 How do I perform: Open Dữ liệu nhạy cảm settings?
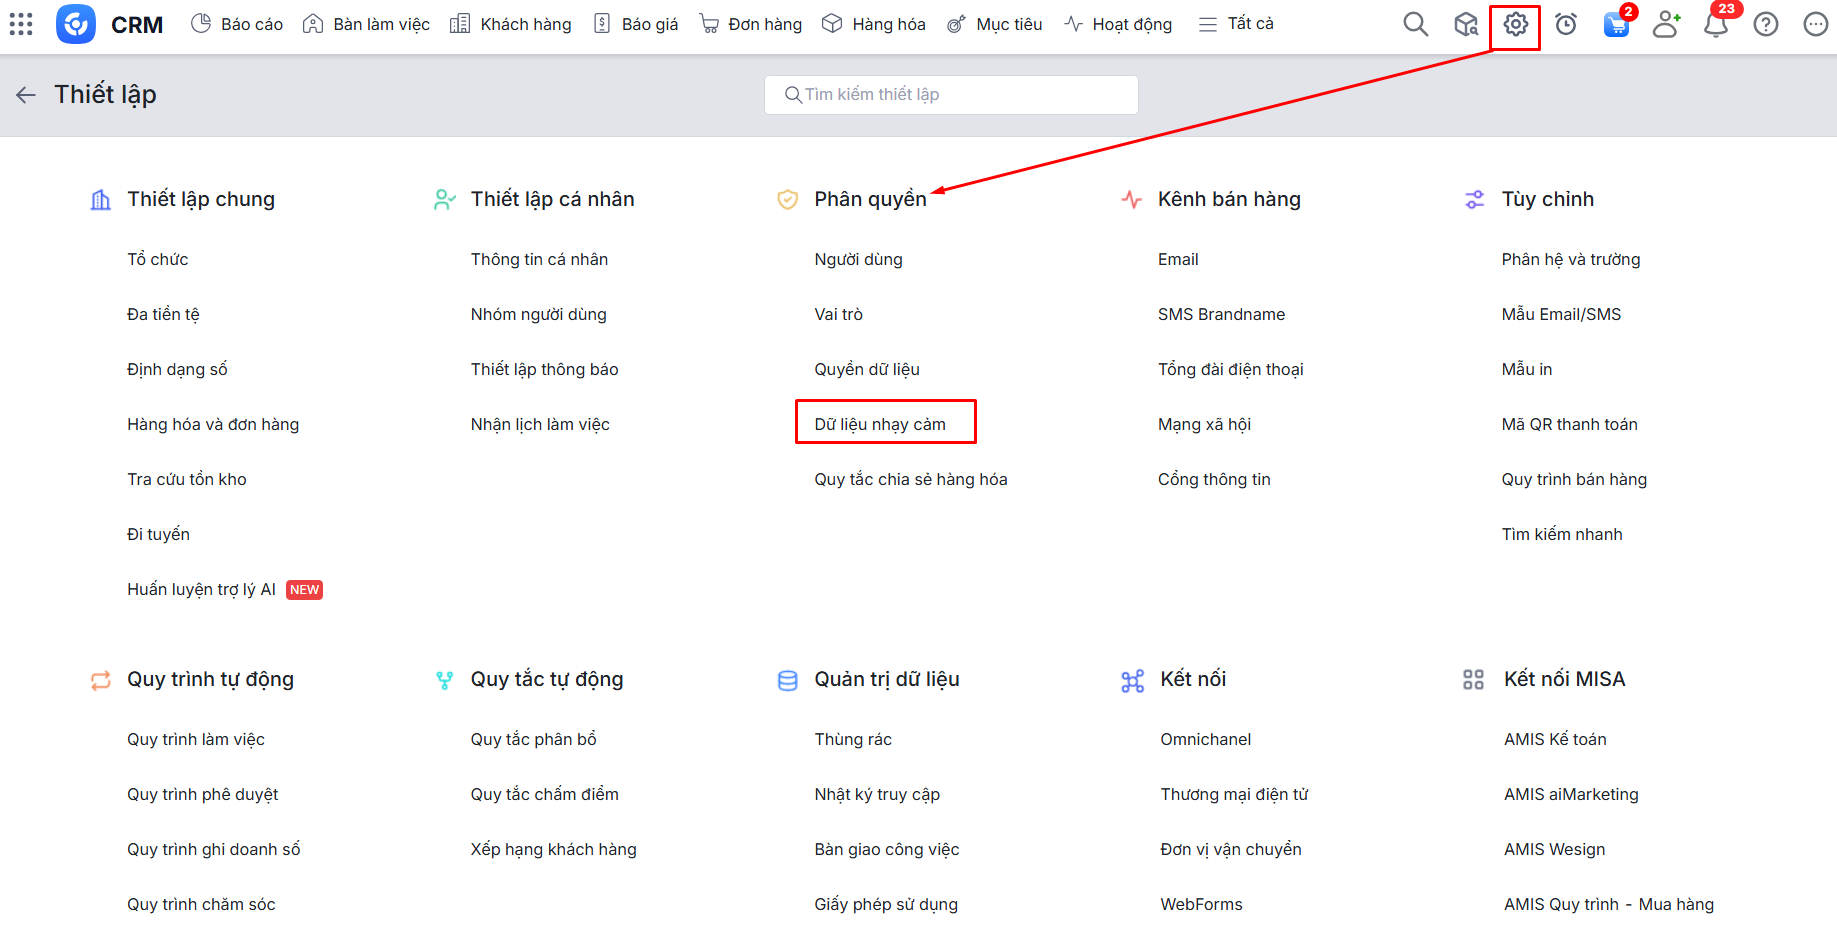coord(880,424)
